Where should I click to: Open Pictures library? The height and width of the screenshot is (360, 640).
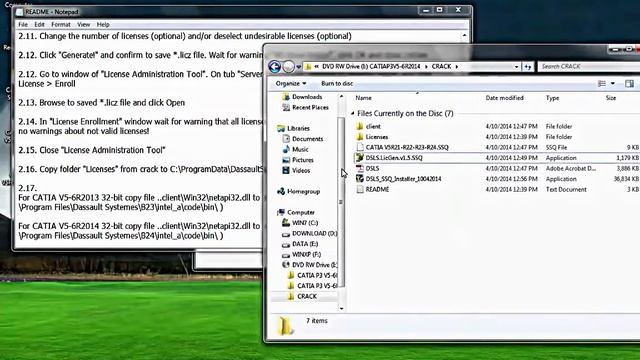302,160
